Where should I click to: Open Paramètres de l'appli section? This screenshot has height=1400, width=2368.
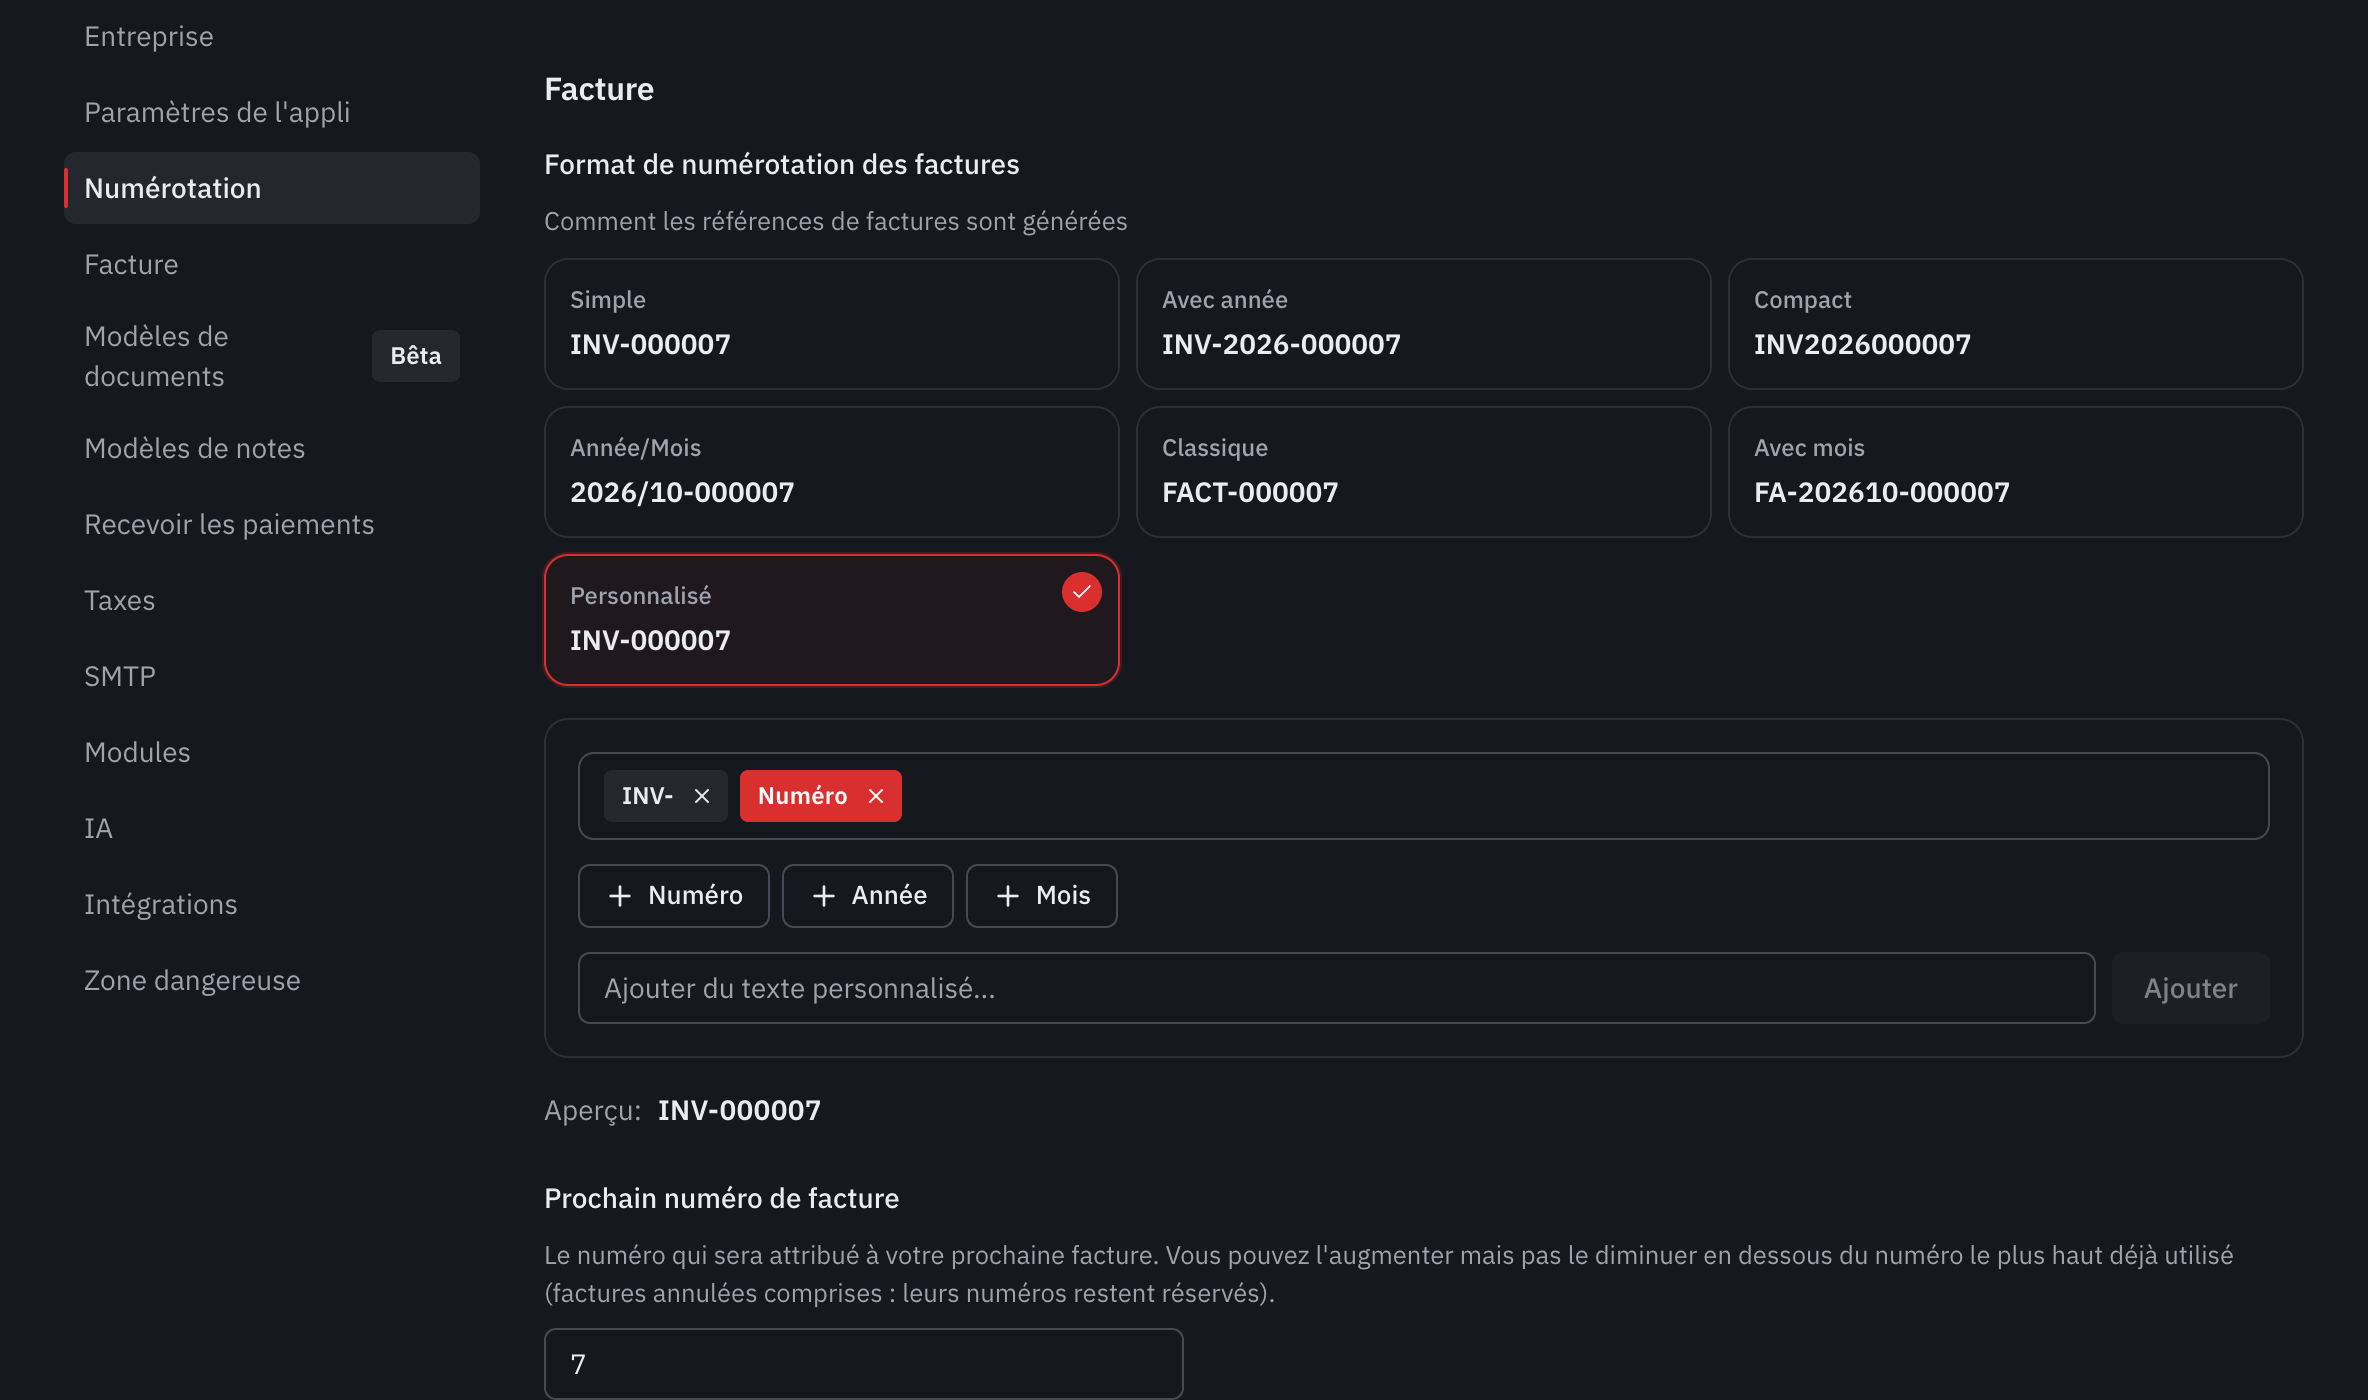coord(272,112)
